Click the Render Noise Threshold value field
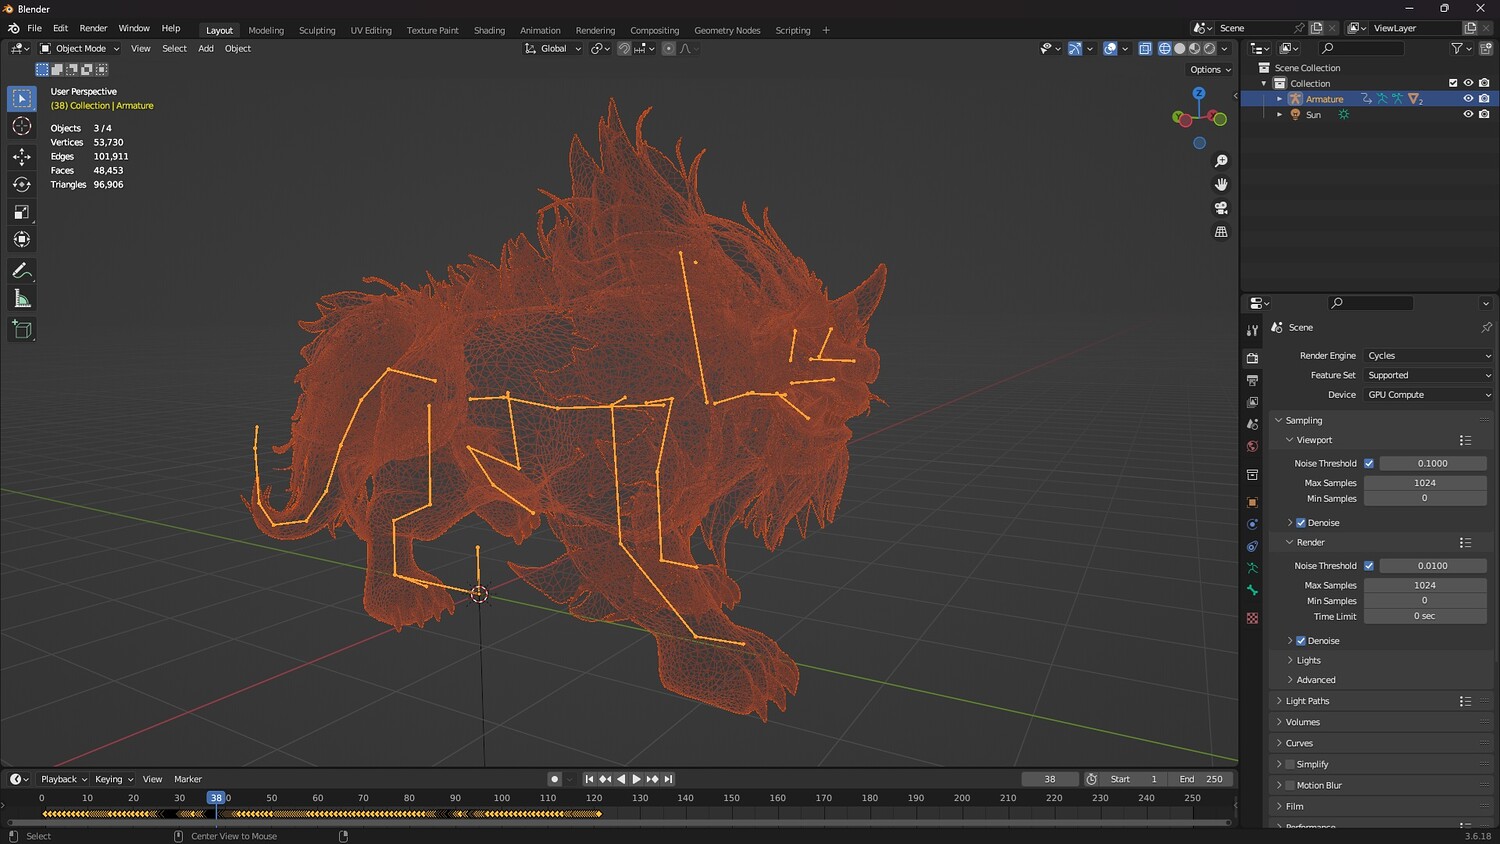The width and height of the screenshot is (1500, 844). [x=1433, y=566]
